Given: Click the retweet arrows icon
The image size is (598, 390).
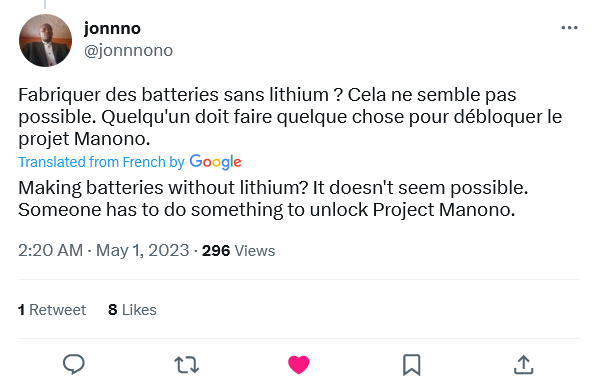Looking at the screenshot, I should [x=186, y=364].
